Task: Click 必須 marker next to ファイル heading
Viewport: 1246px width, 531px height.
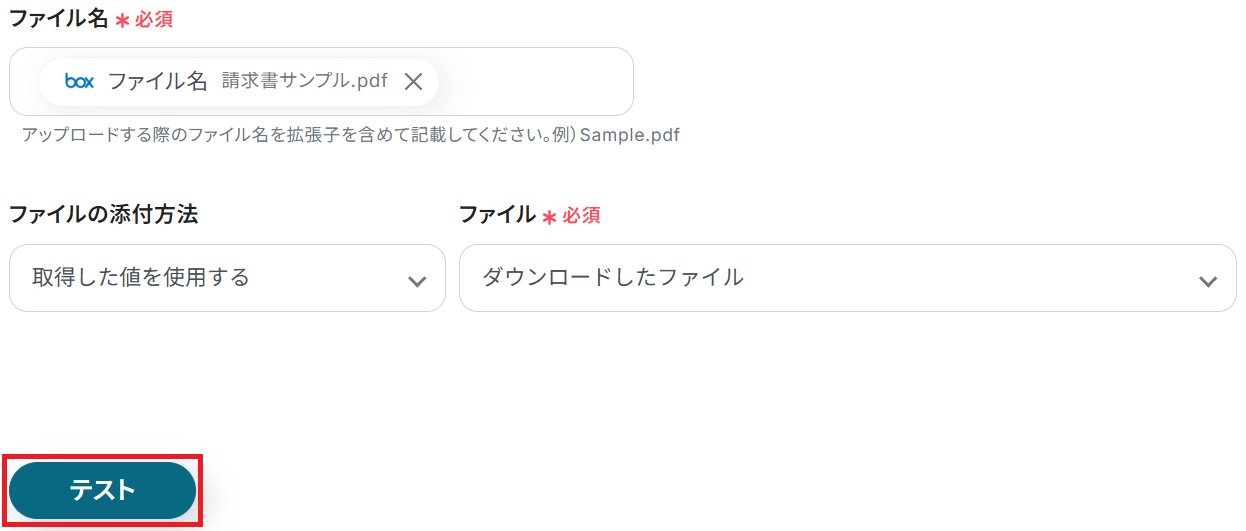Action: pos(581,216)
